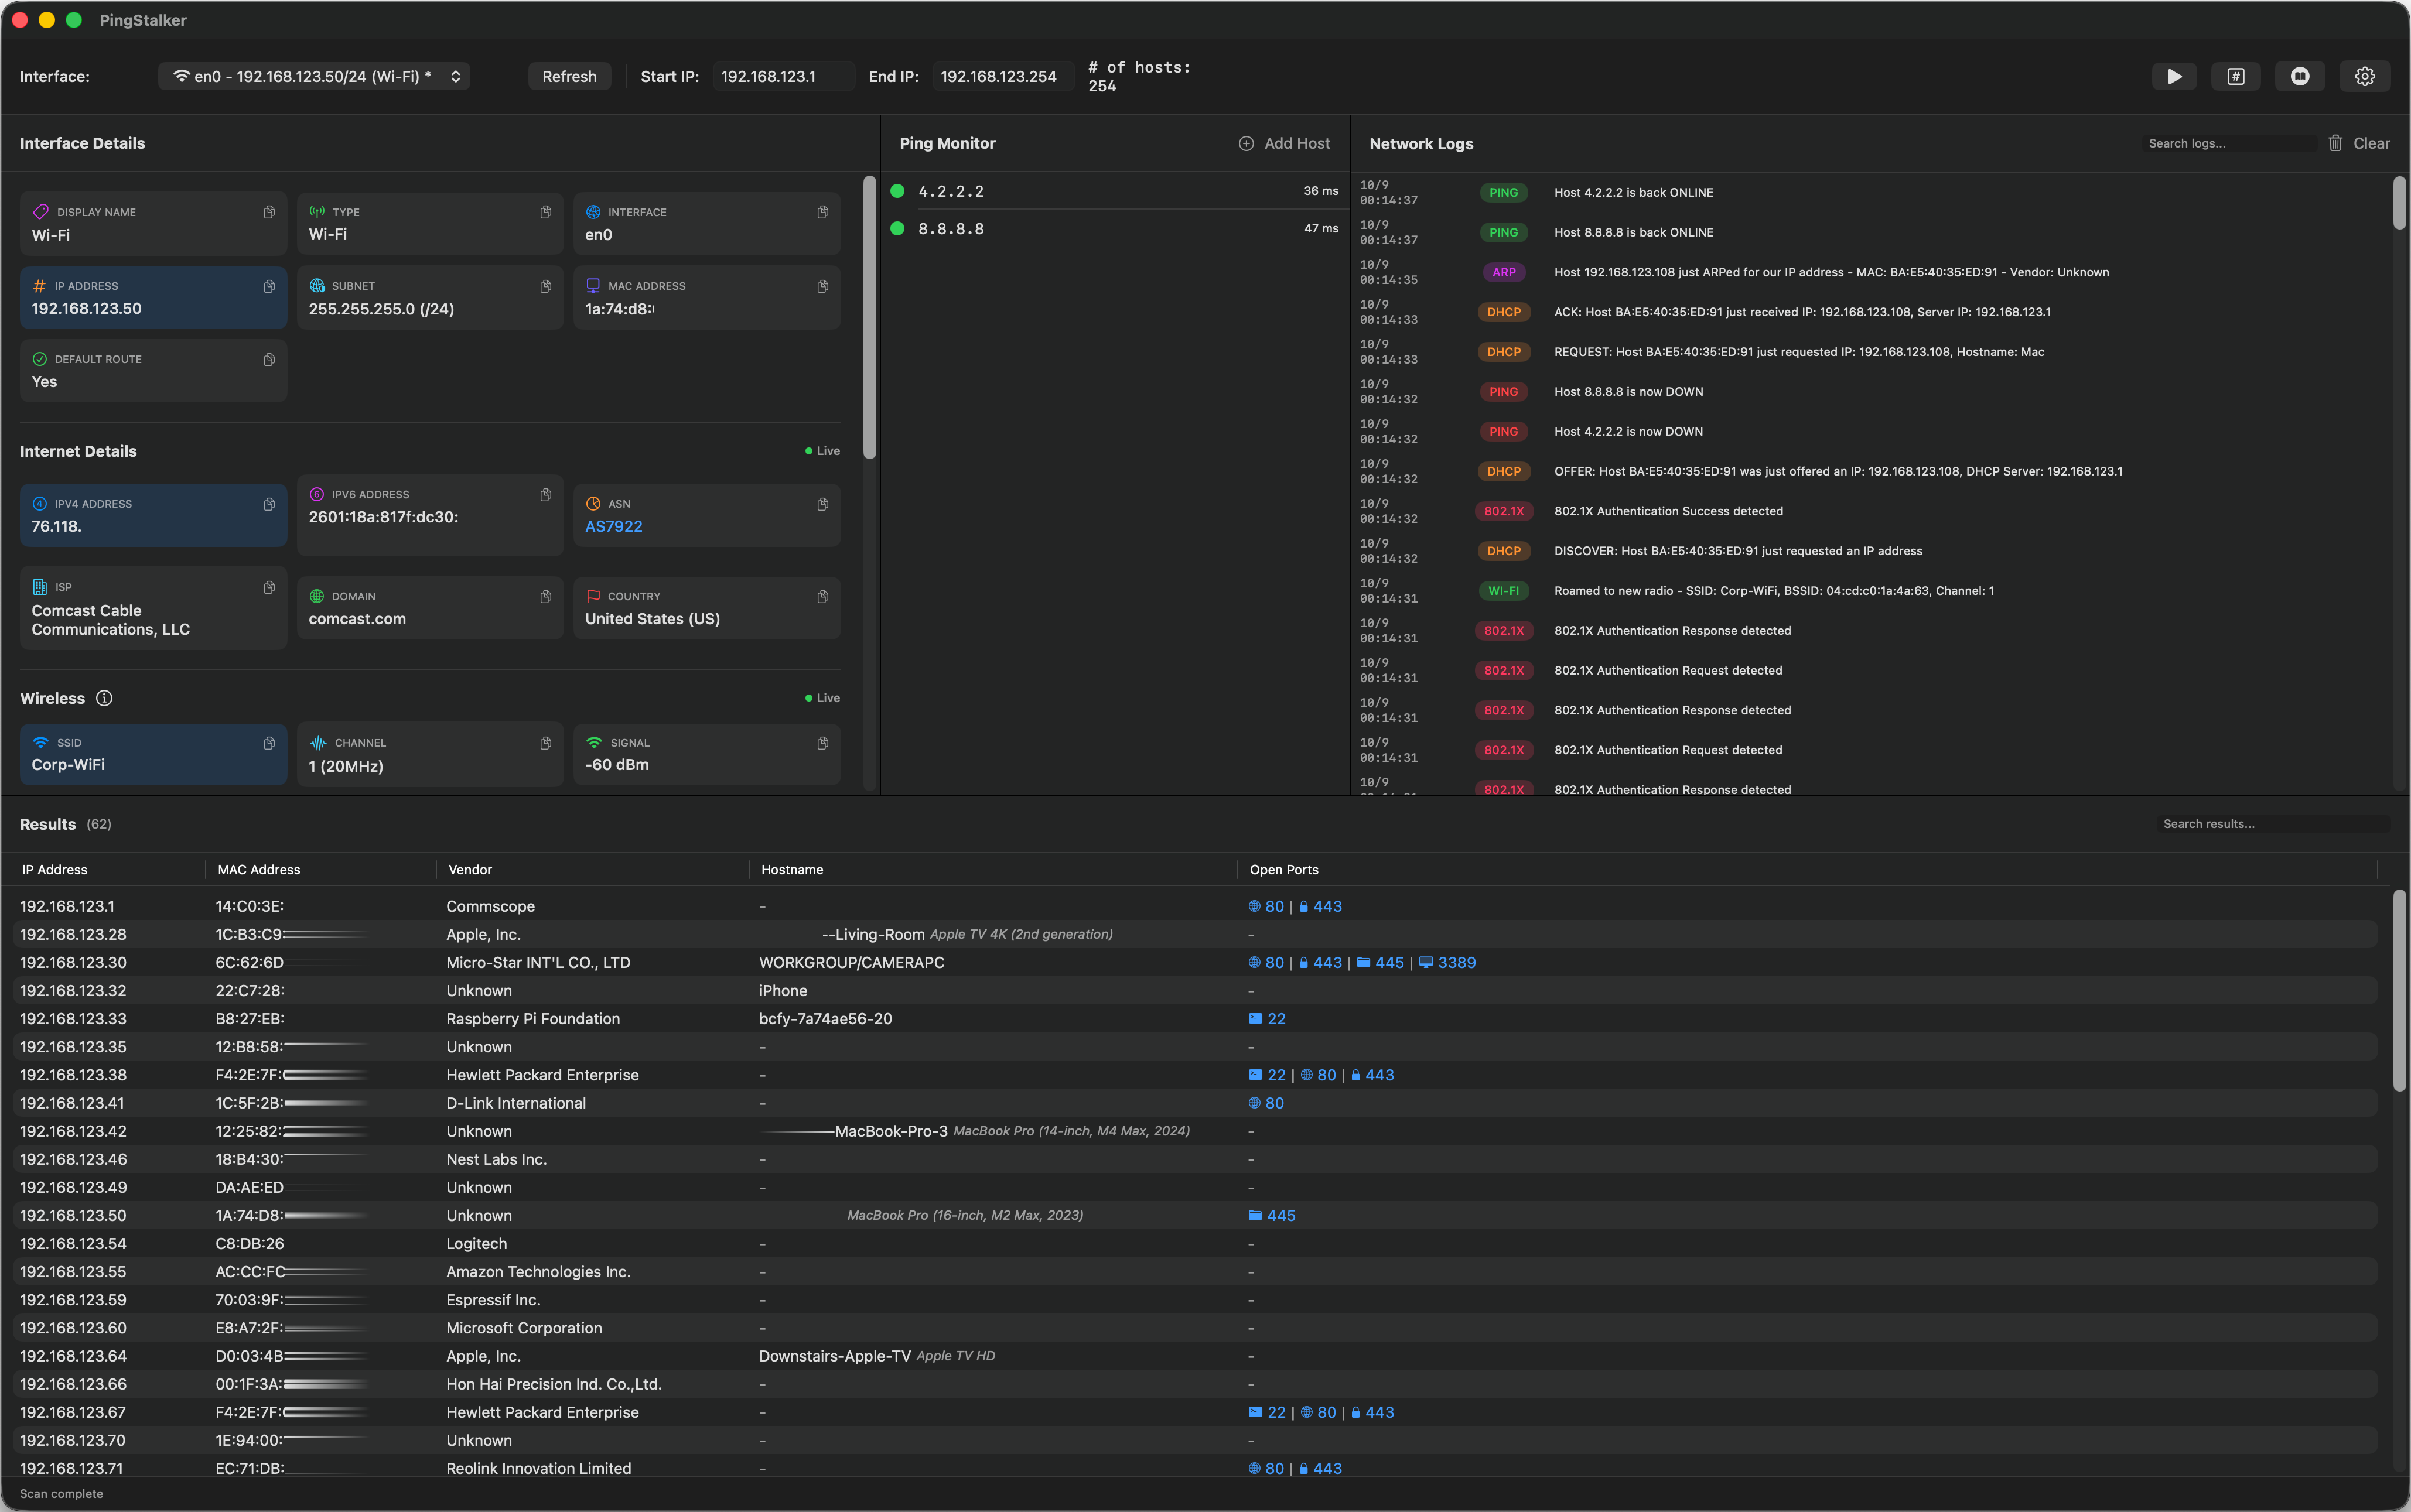Copy the SSID Corp-WiFi value
The width and height of the screenshot is (2411, 1512).
point(269,743)
